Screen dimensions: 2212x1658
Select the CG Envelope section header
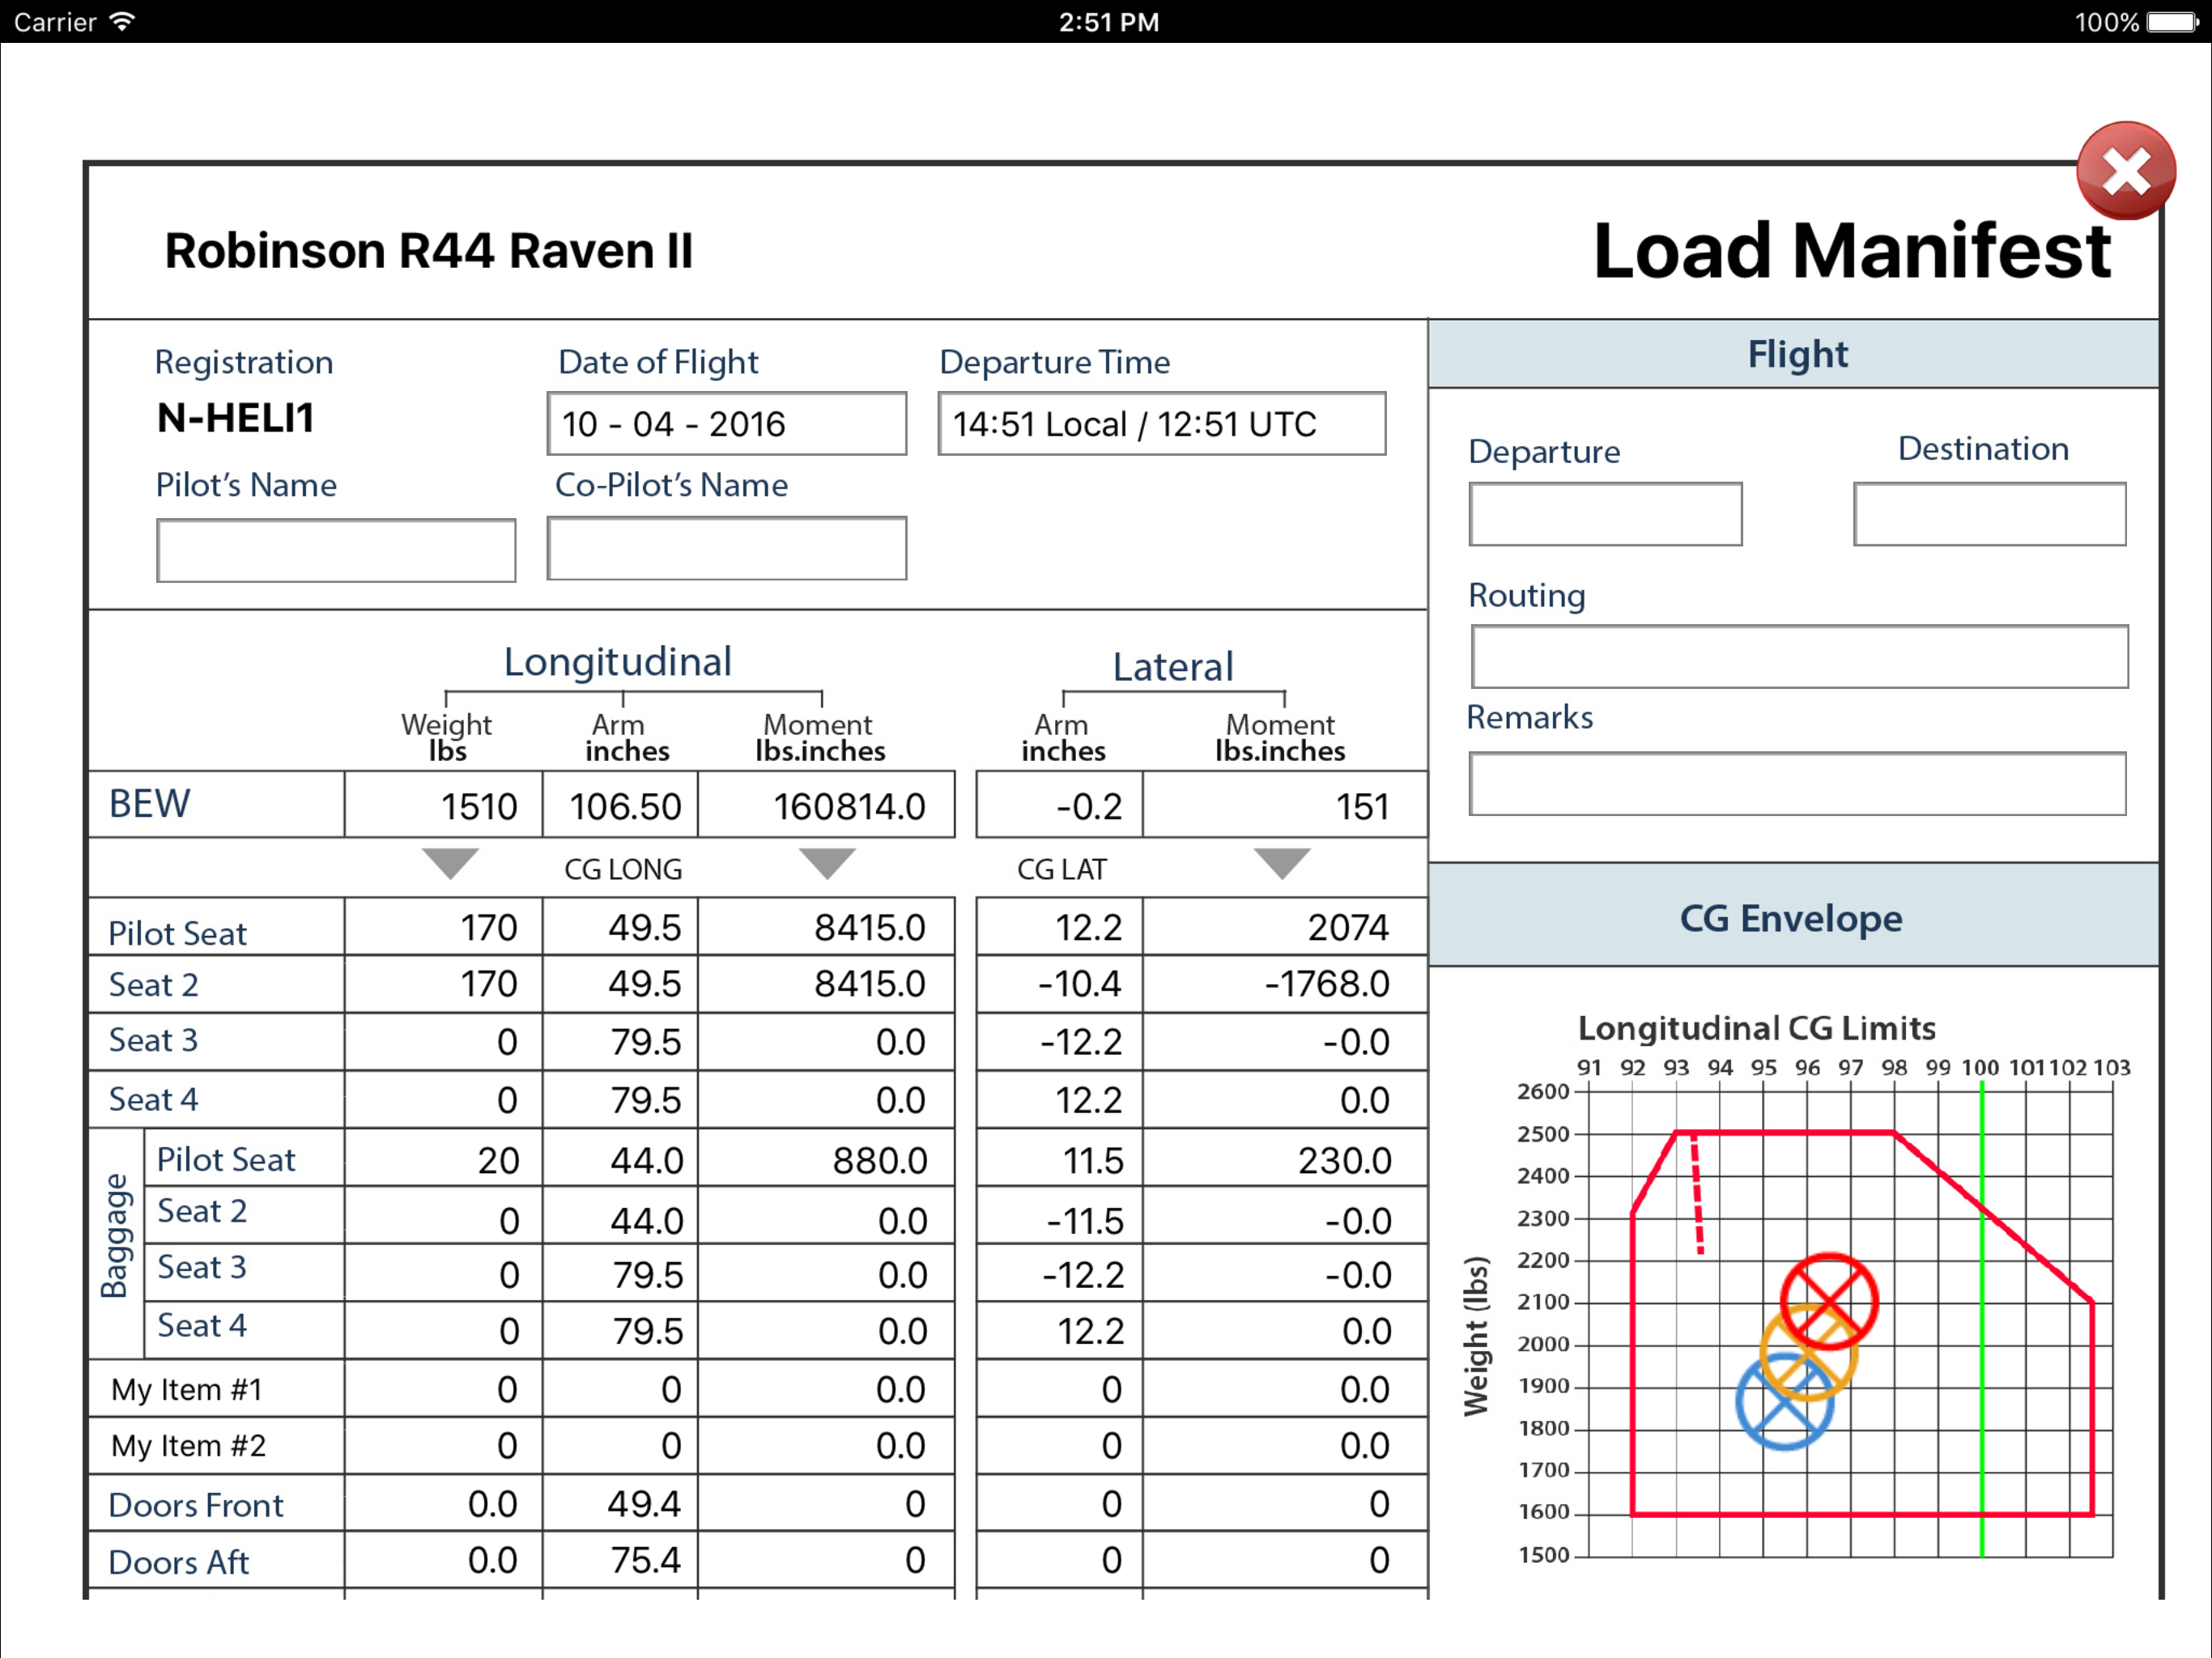(x=1795, y=916)
